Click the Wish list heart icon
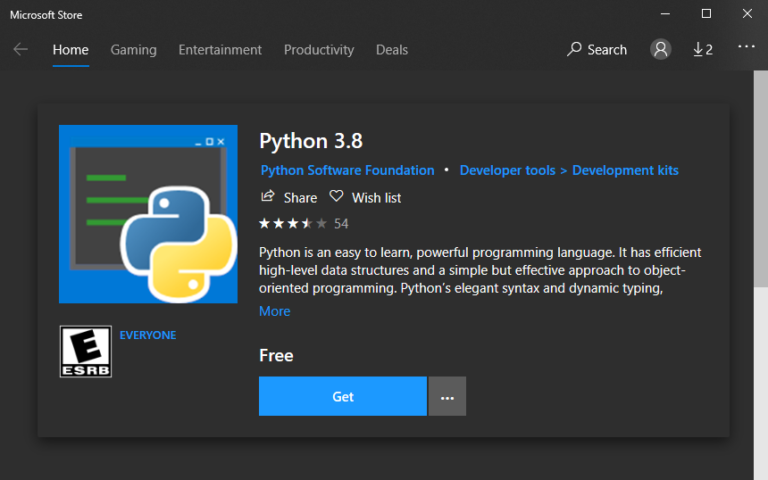This screenshot has width=768, height=480. 337,197
